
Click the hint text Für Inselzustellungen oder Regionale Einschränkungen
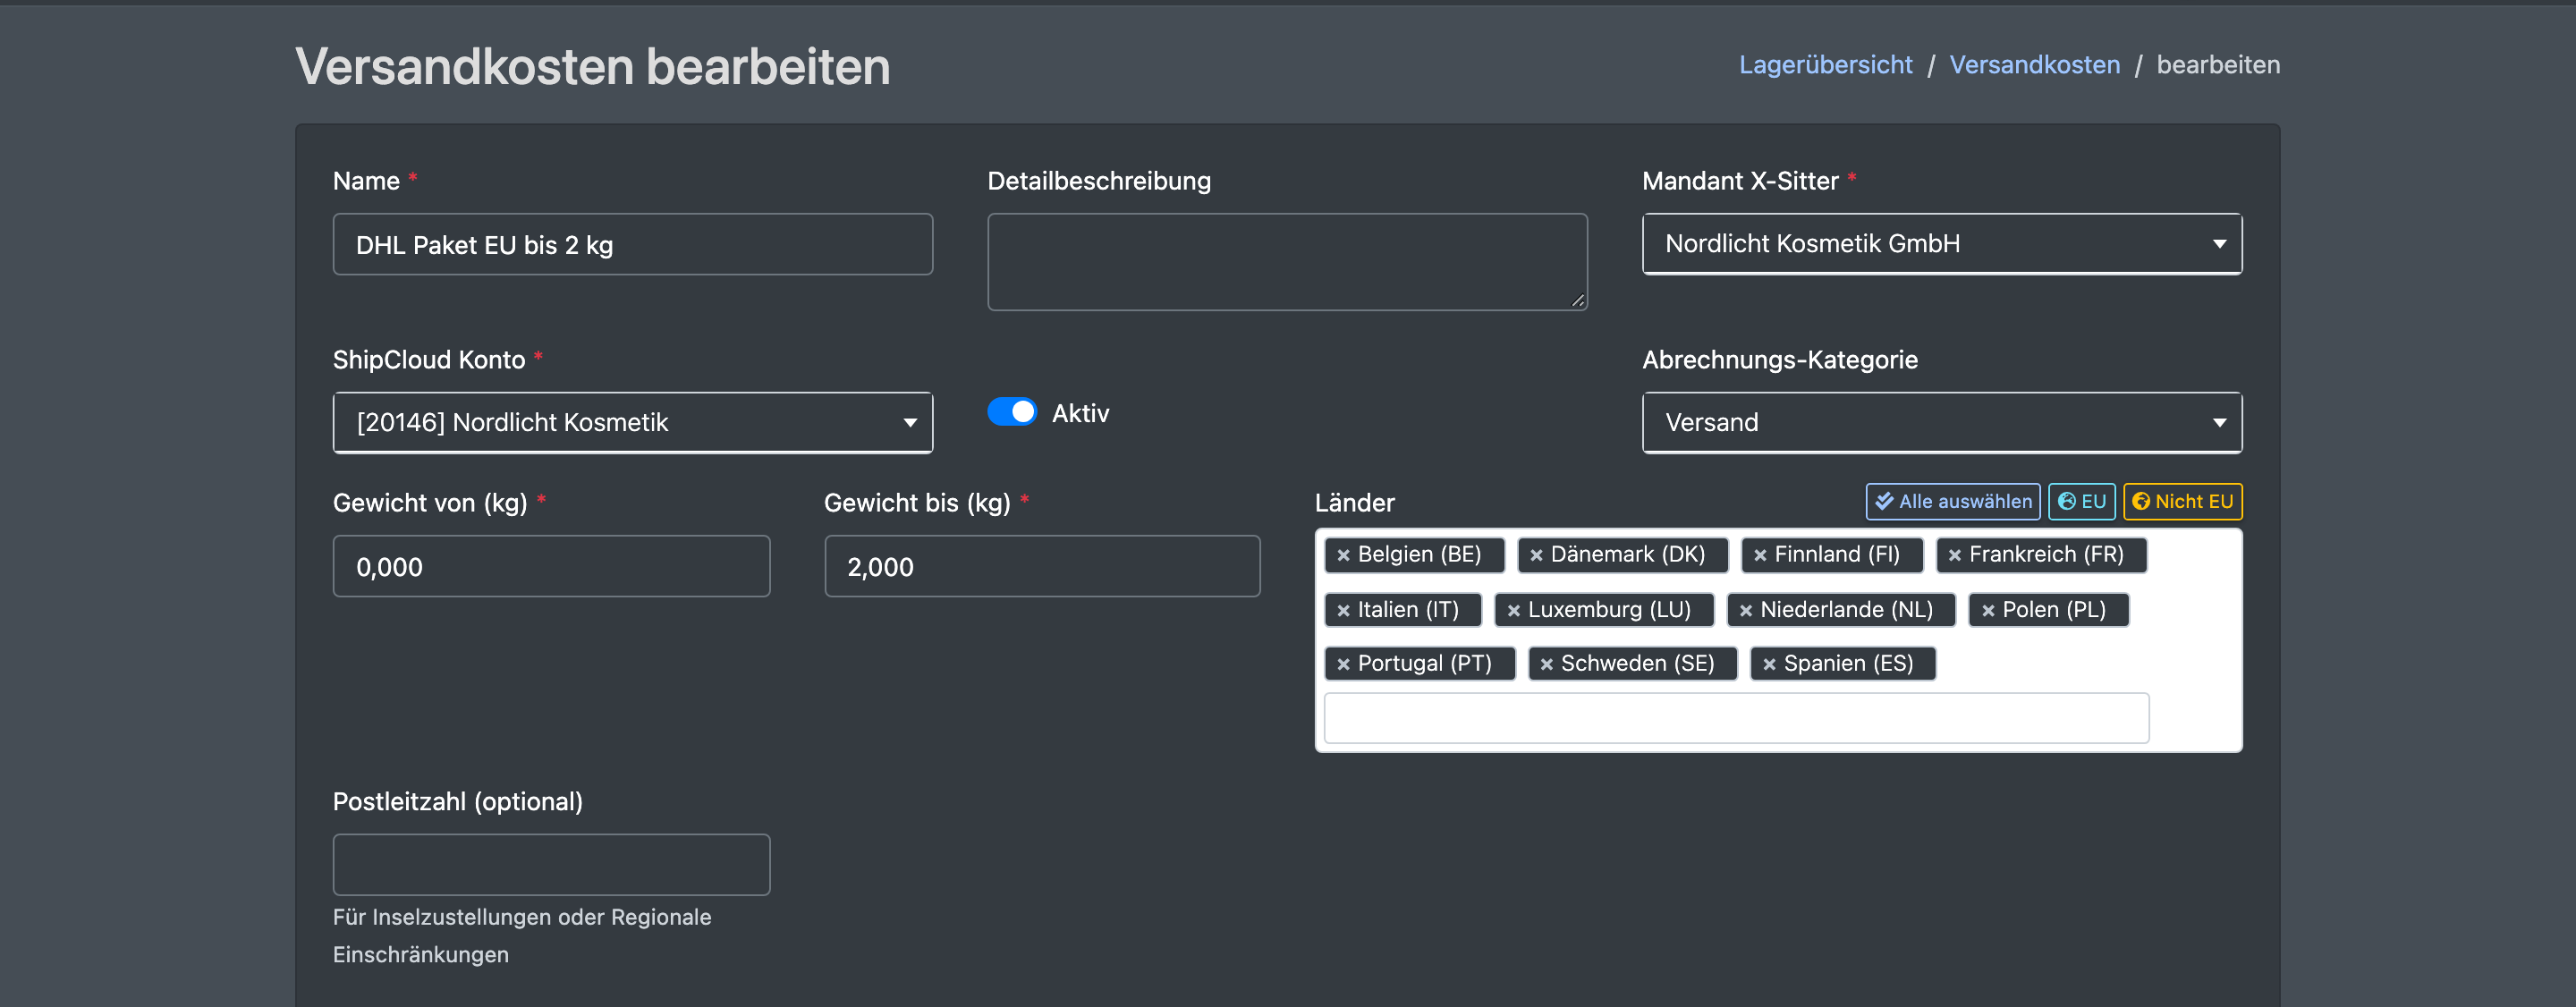pos(522,936)
